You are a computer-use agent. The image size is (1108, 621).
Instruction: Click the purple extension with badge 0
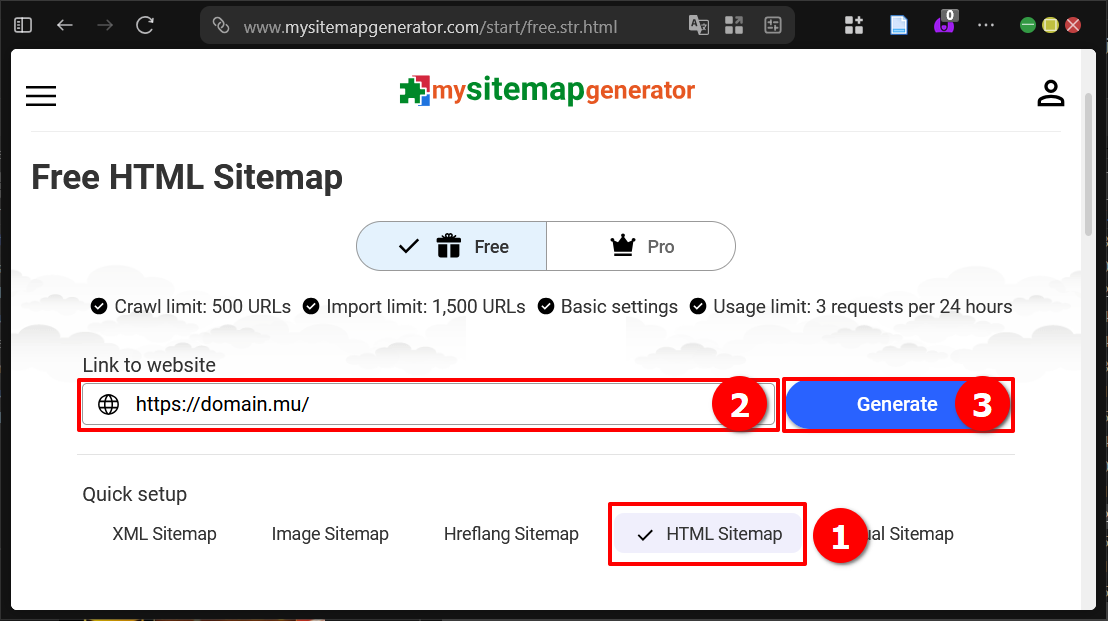pos(942,24)
